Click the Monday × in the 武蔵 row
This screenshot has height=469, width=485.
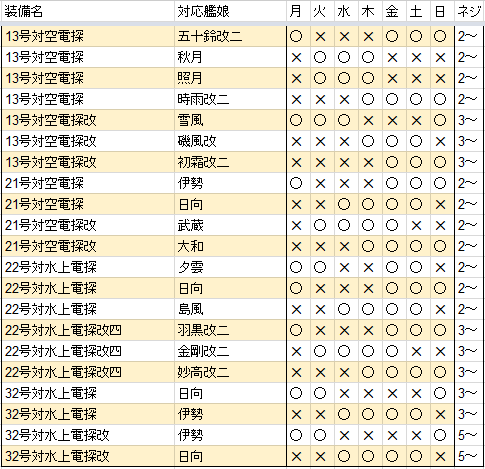tap(296, 226)
